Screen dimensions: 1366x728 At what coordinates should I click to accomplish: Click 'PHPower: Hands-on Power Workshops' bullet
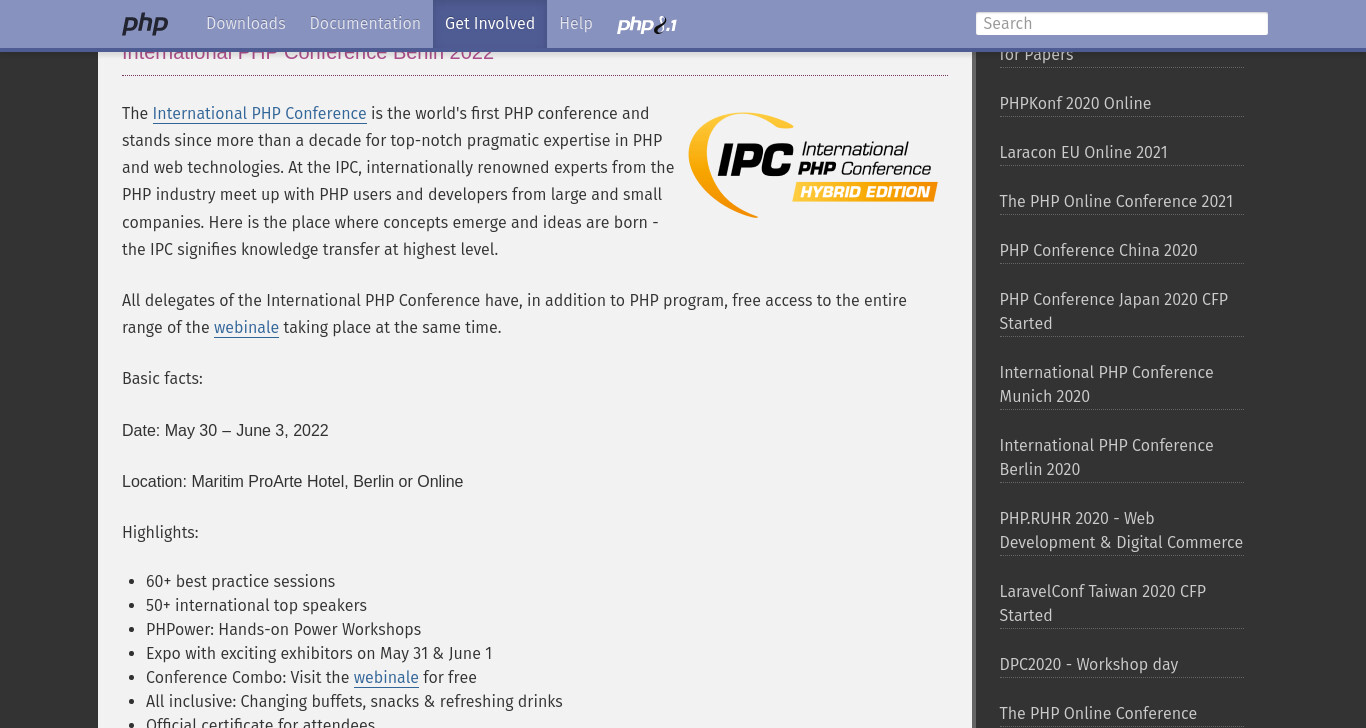(x=283, y=630)
